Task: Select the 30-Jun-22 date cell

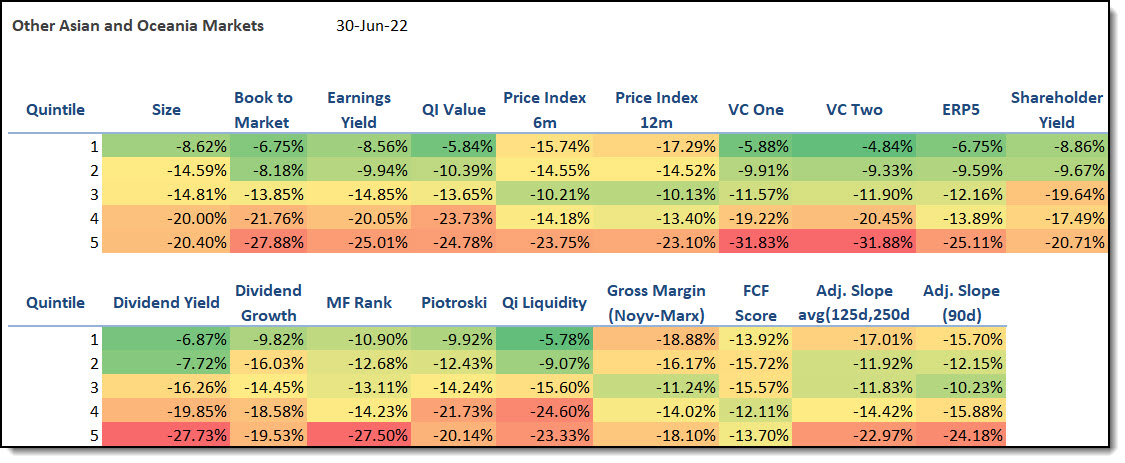Action: [x=372, y=25]
